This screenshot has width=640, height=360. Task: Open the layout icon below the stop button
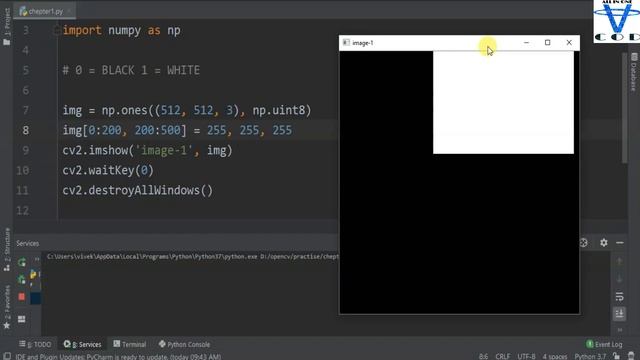coord(22,319)
